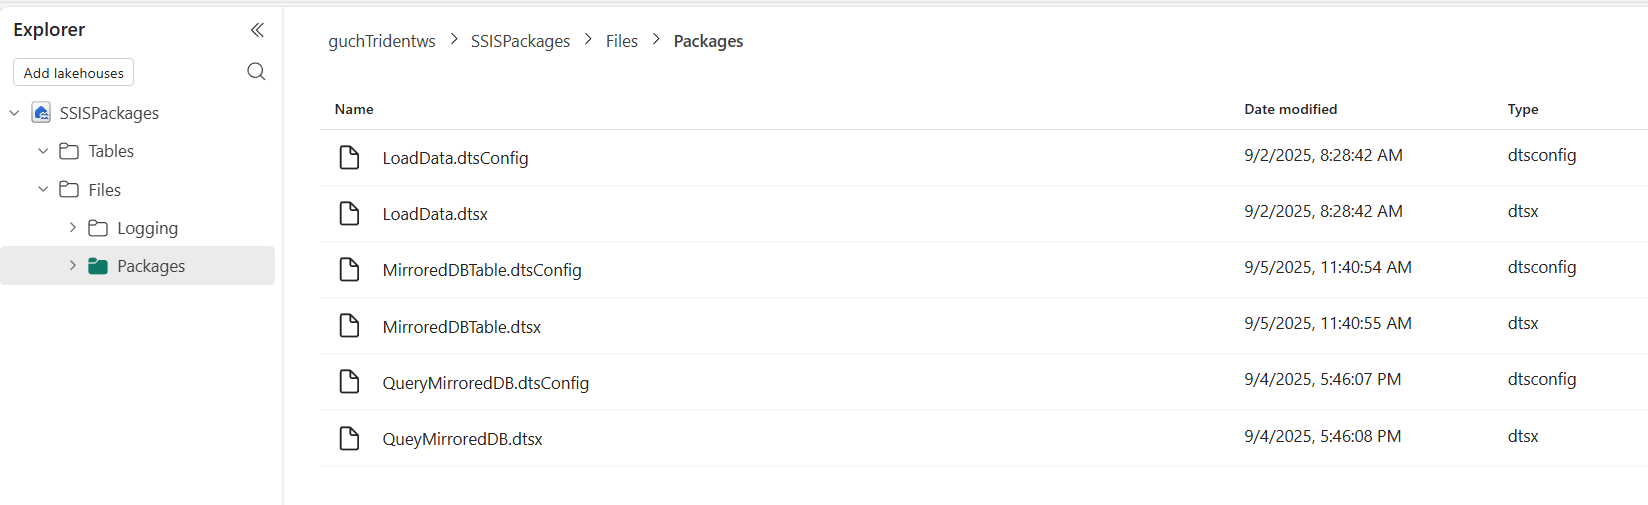Screen dimensions: 1648x505
Task: Expand the Logging folder chevron
Action: click(x=72, y=228)
